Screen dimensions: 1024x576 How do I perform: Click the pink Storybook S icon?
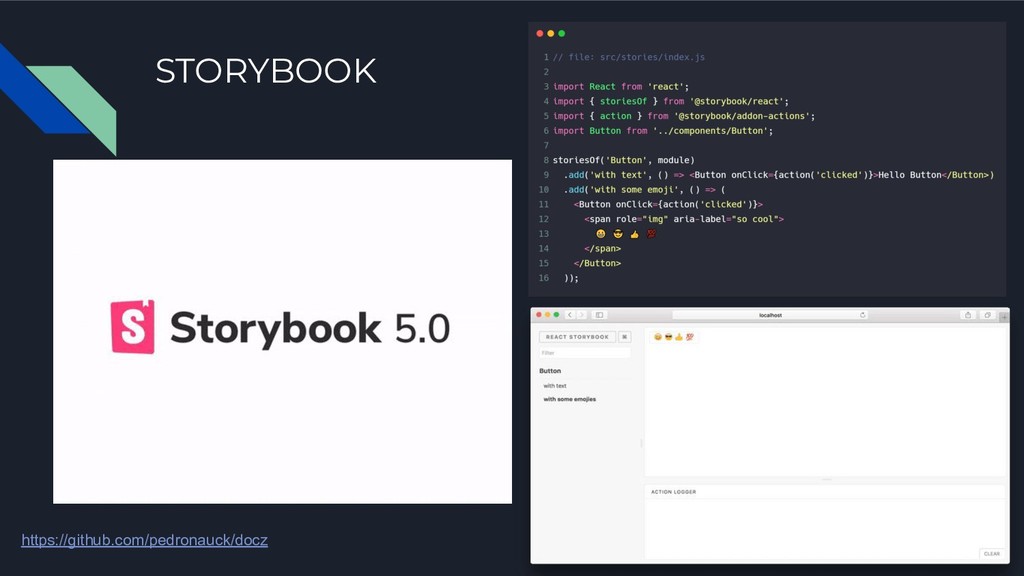(133, 327)
